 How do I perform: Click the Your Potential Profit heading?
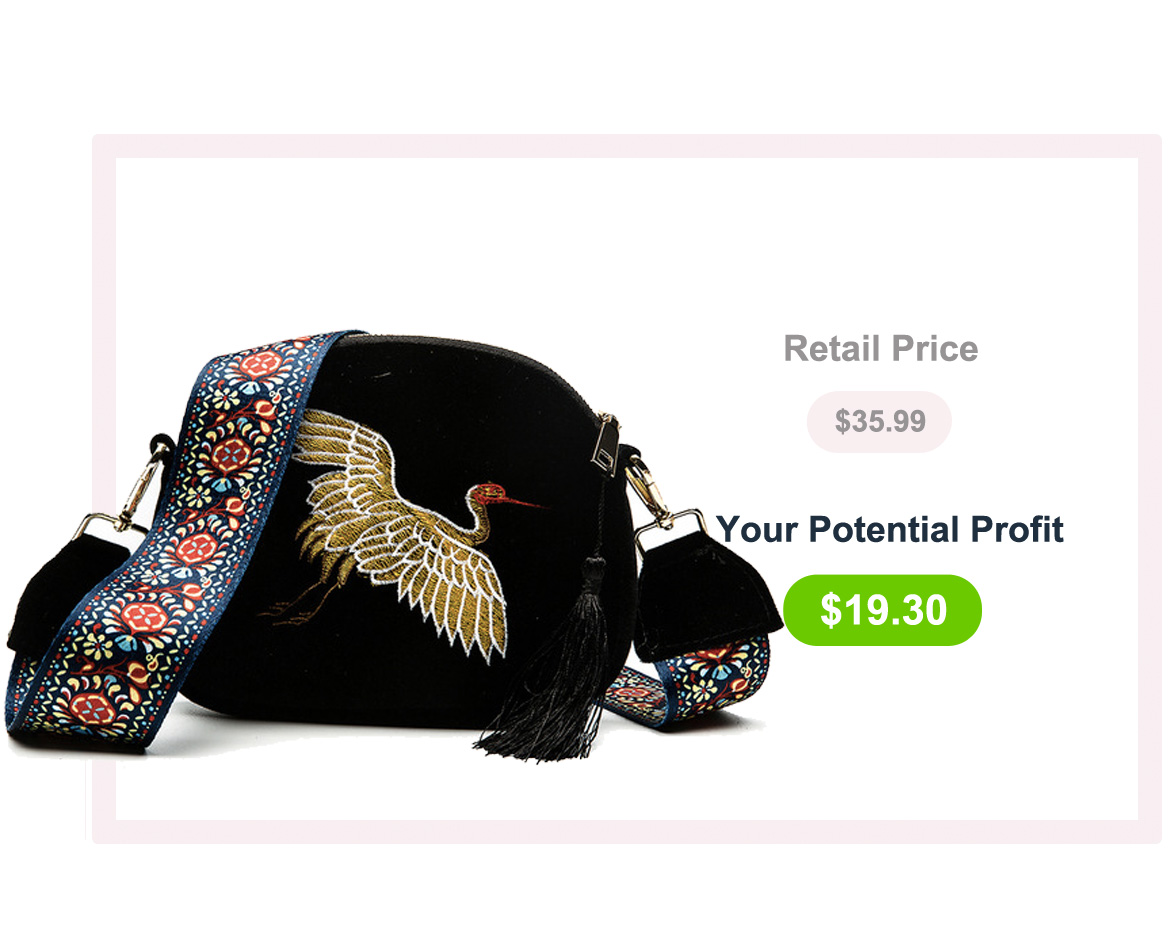coord(889,530)
